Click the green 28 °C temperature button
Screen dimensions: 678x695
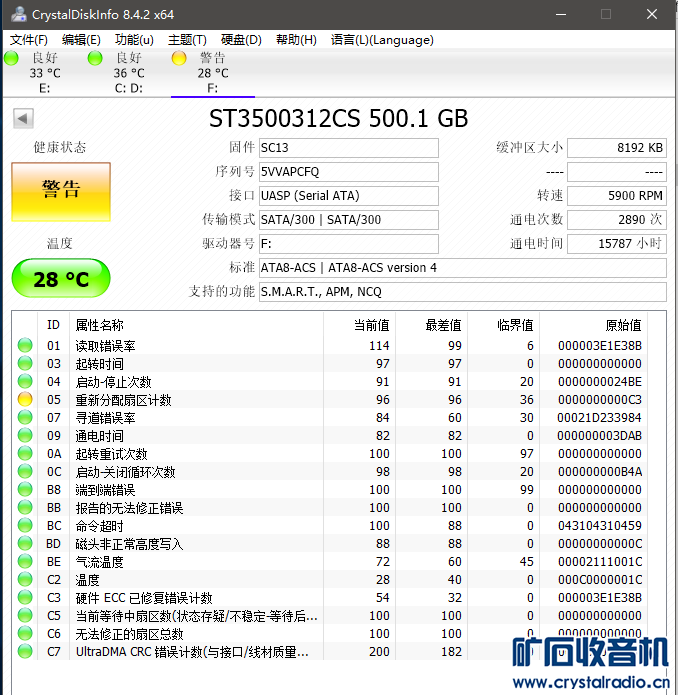click(61, 279)
